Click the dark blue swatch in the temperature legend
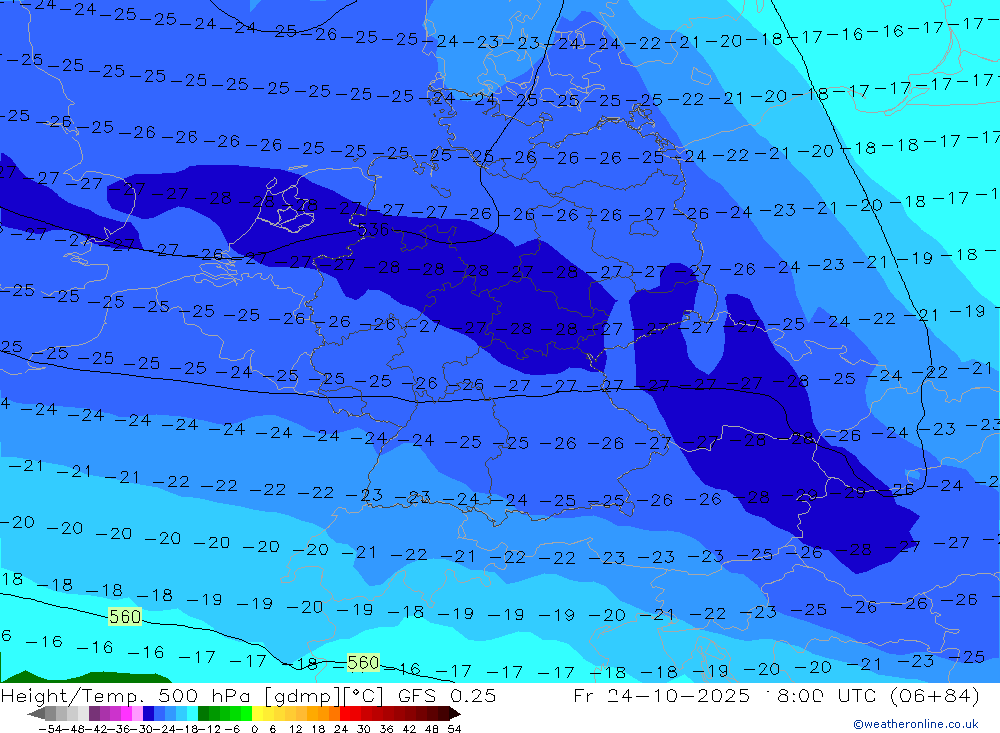The image size is (1000, 733). pos(148,713)
